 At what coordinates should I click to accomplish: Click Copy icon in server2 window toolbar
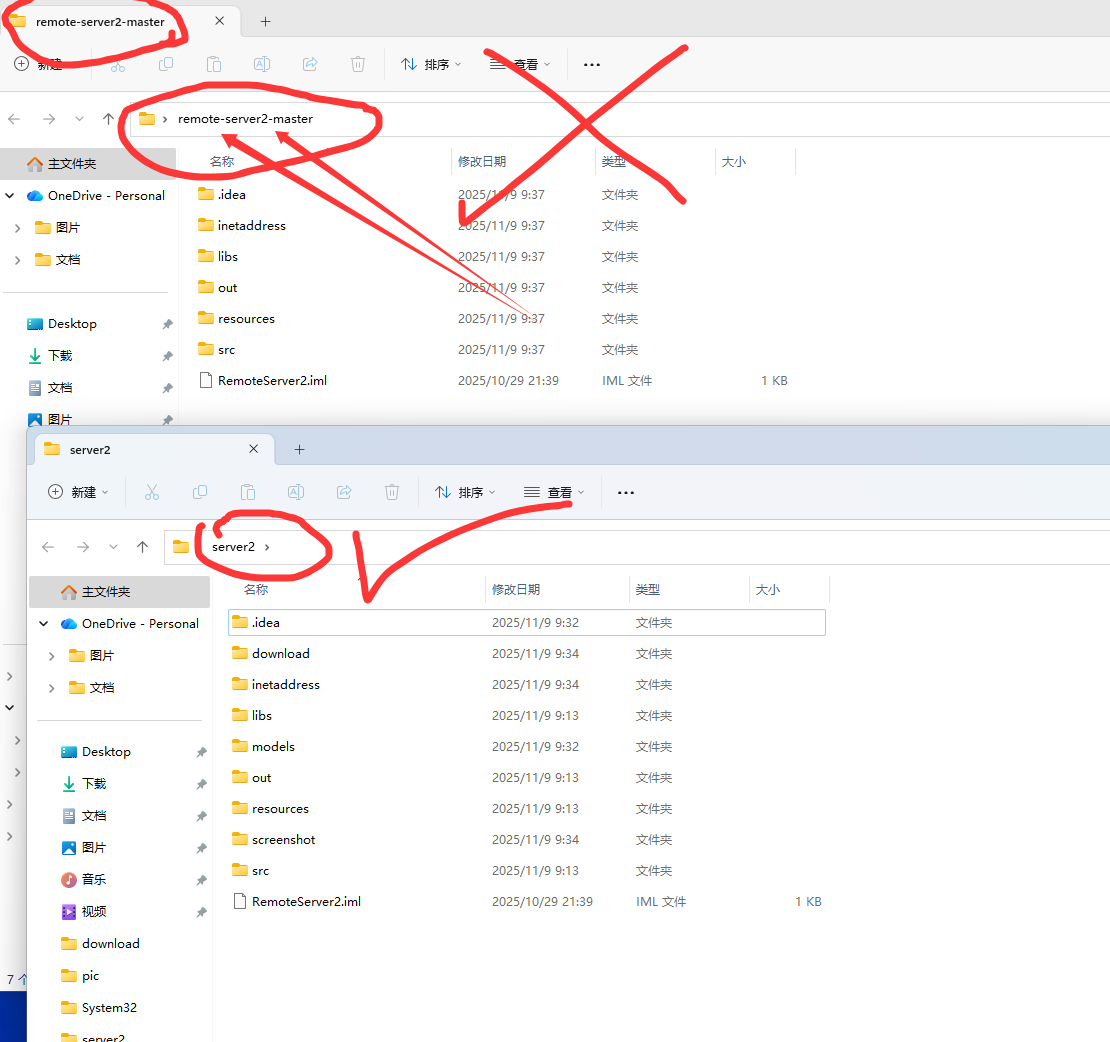(x=200, y=492)
